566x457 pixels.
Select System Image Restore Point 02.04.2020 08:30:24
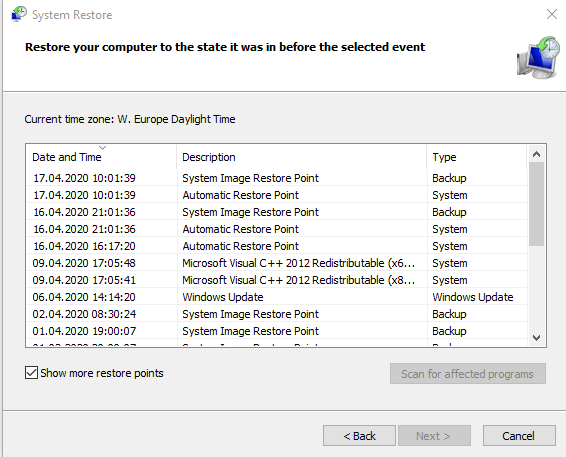click(x=277, y=314)
